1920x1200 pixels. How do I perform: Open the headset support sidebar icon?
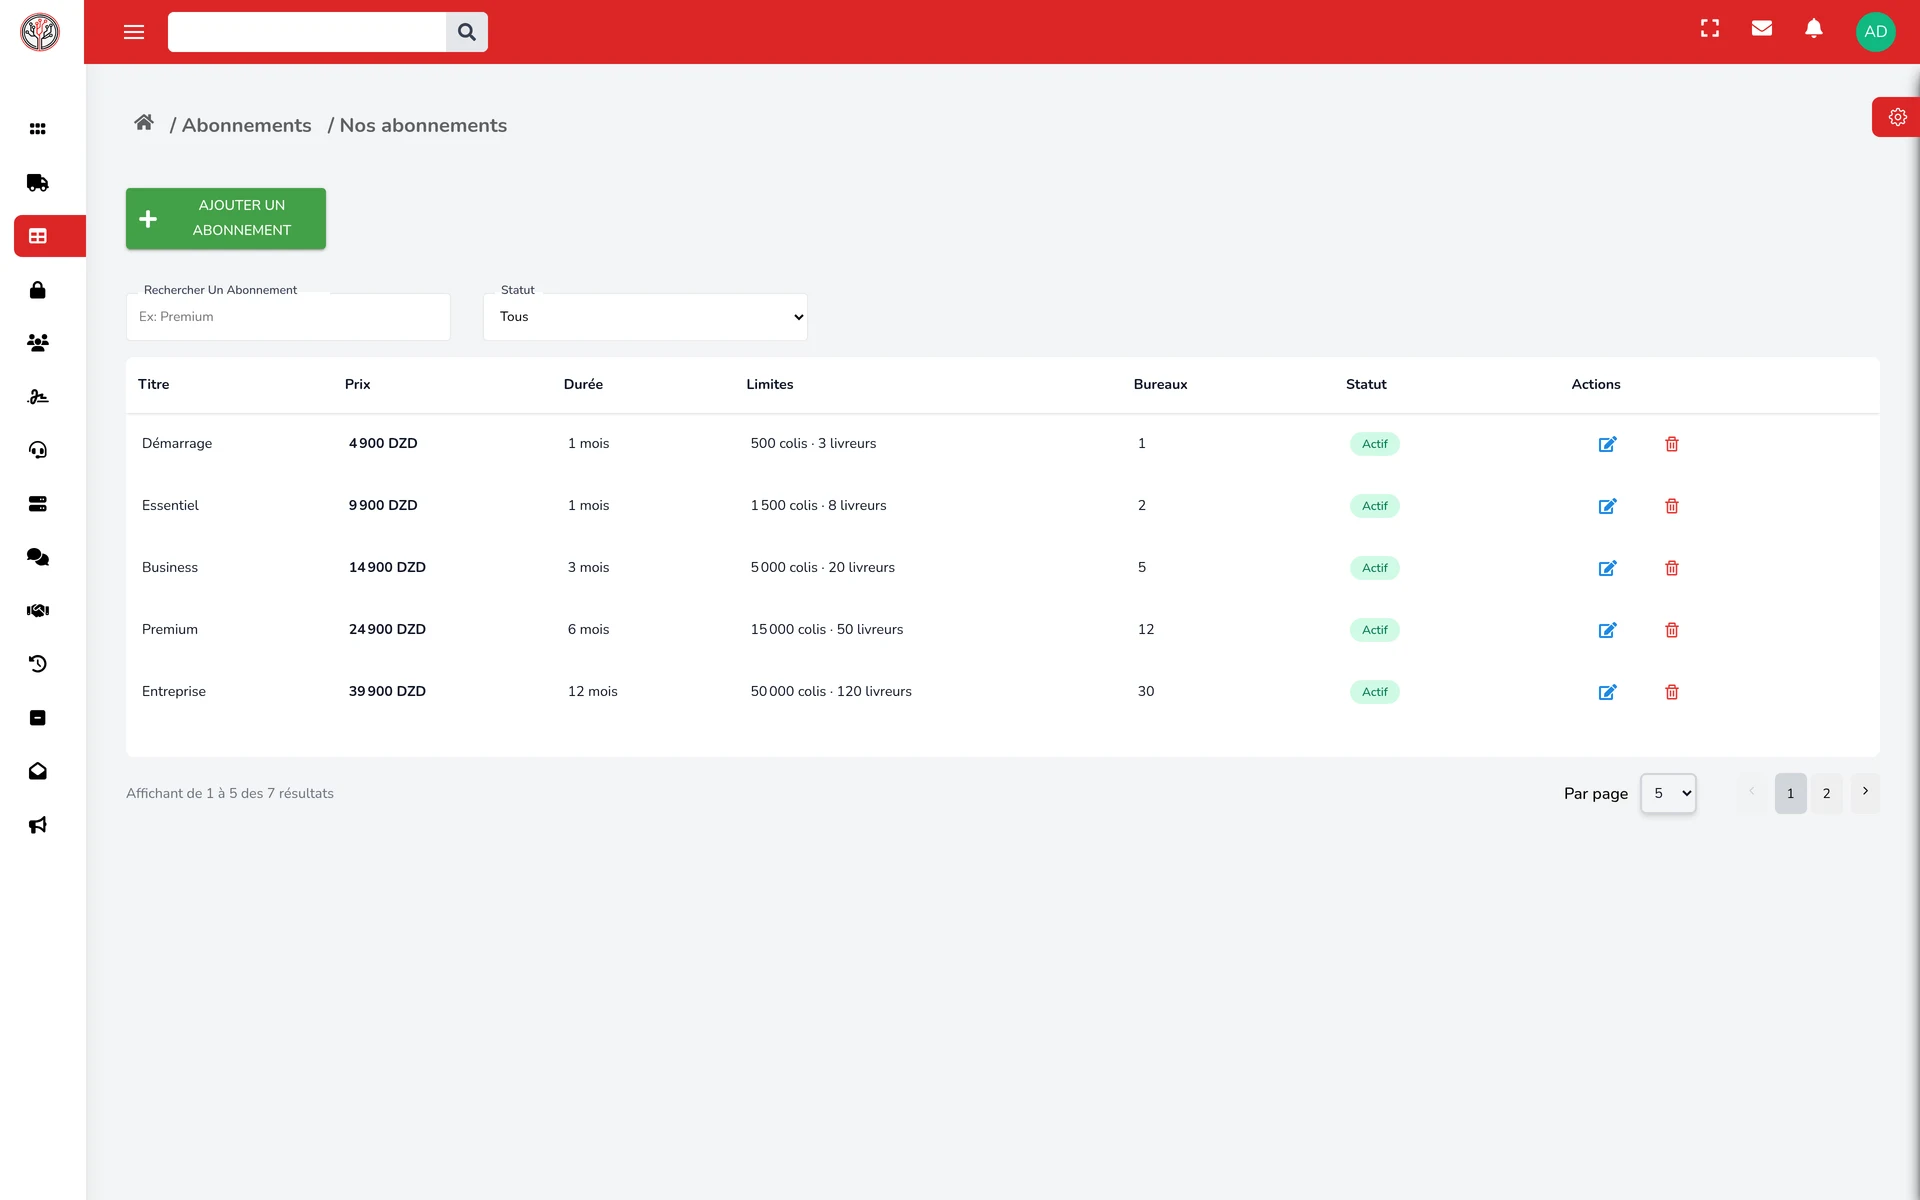pyautogui.click(x=38, y=450)
